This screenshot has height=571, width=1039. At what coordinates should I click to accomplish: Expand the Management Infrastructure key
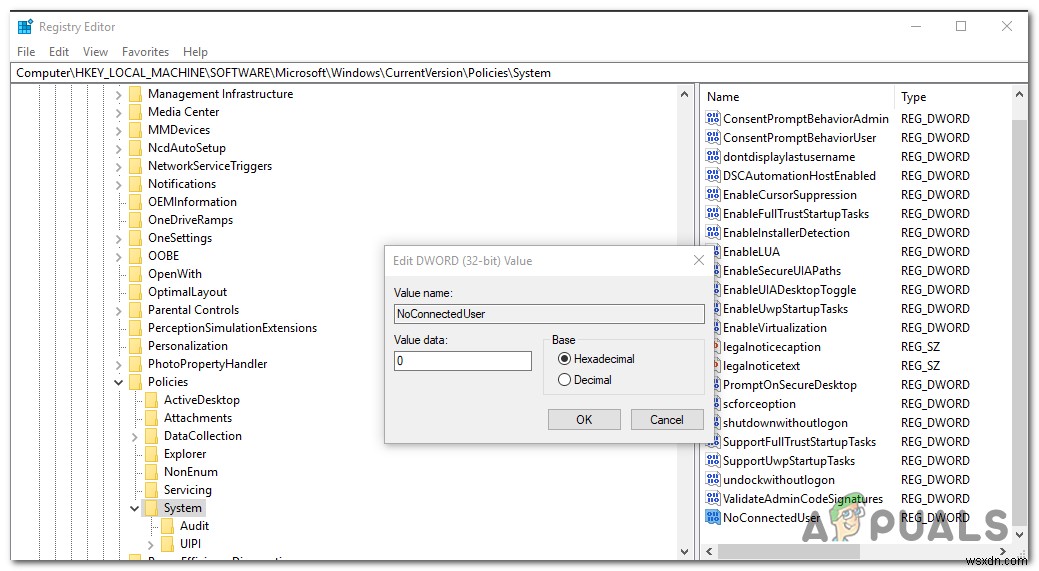[119, 95]
